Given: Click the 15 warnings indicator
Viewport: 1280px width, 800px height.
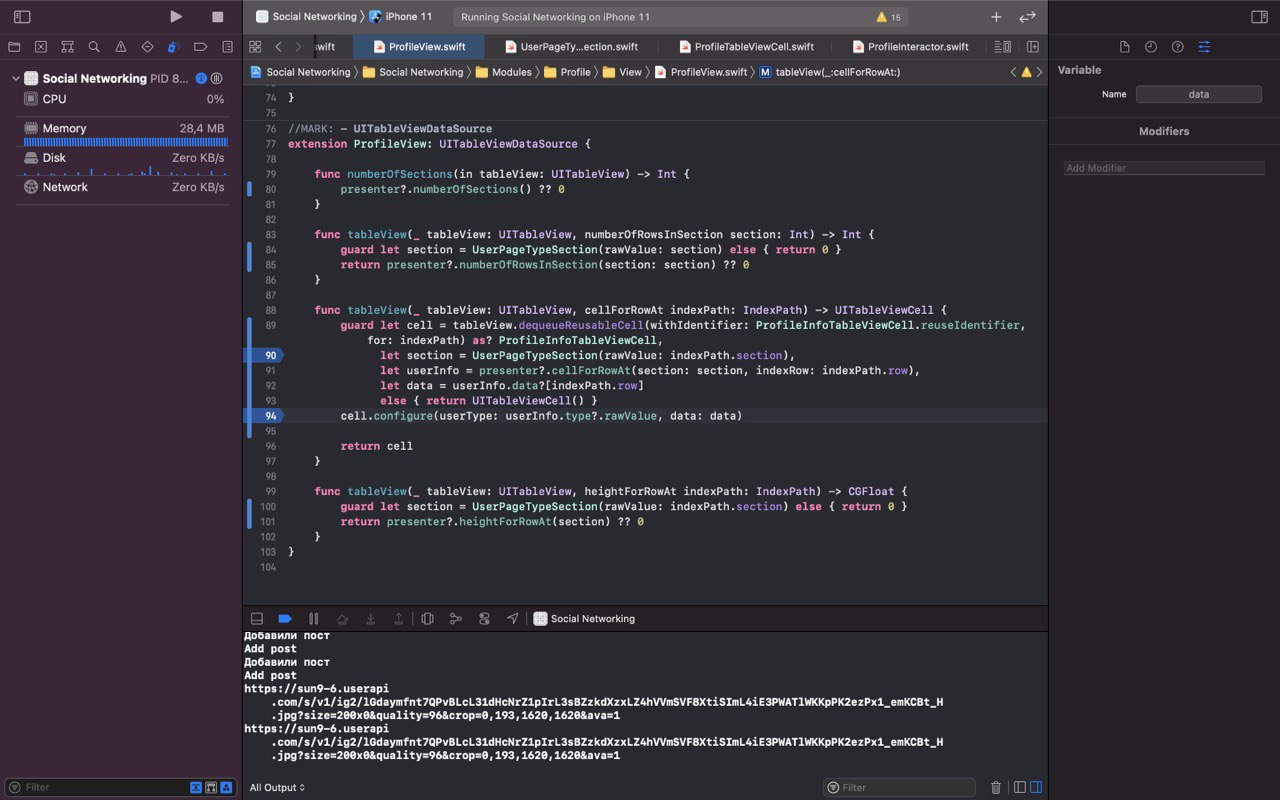Looking at the screenshot, I should tap(888, 17).
